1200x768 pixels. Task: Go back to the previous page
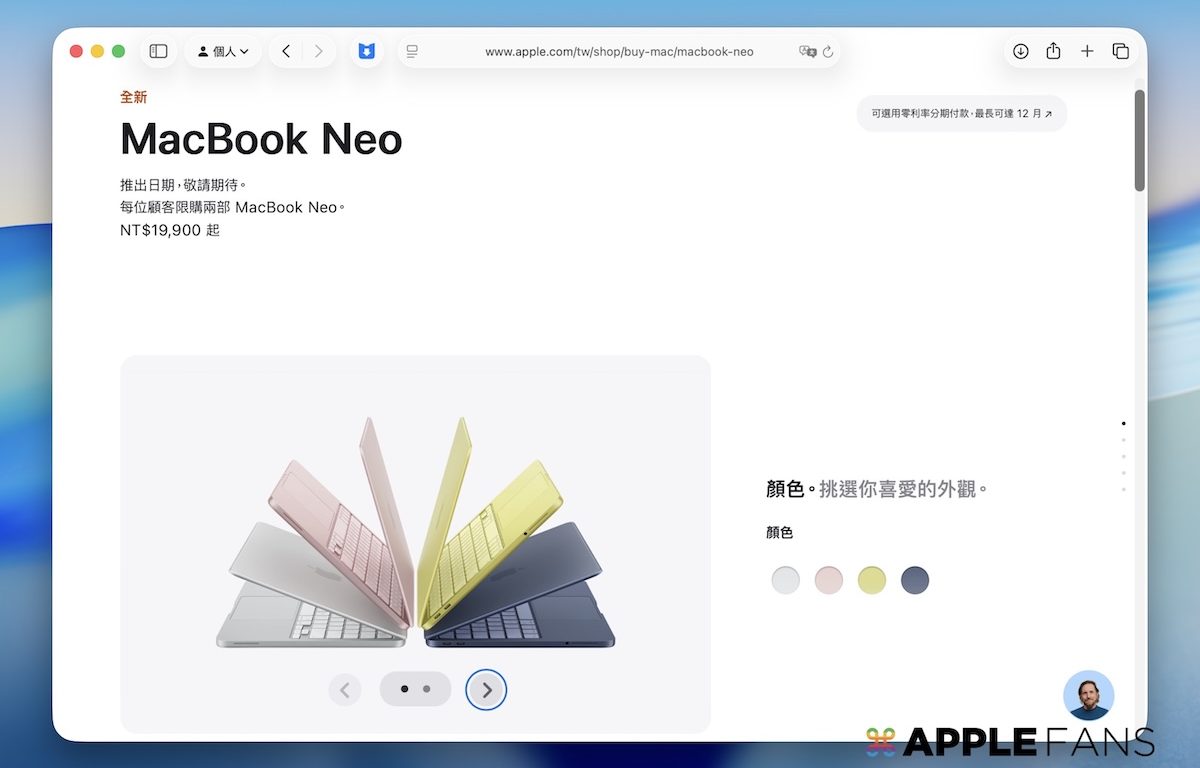coord(286,51)
